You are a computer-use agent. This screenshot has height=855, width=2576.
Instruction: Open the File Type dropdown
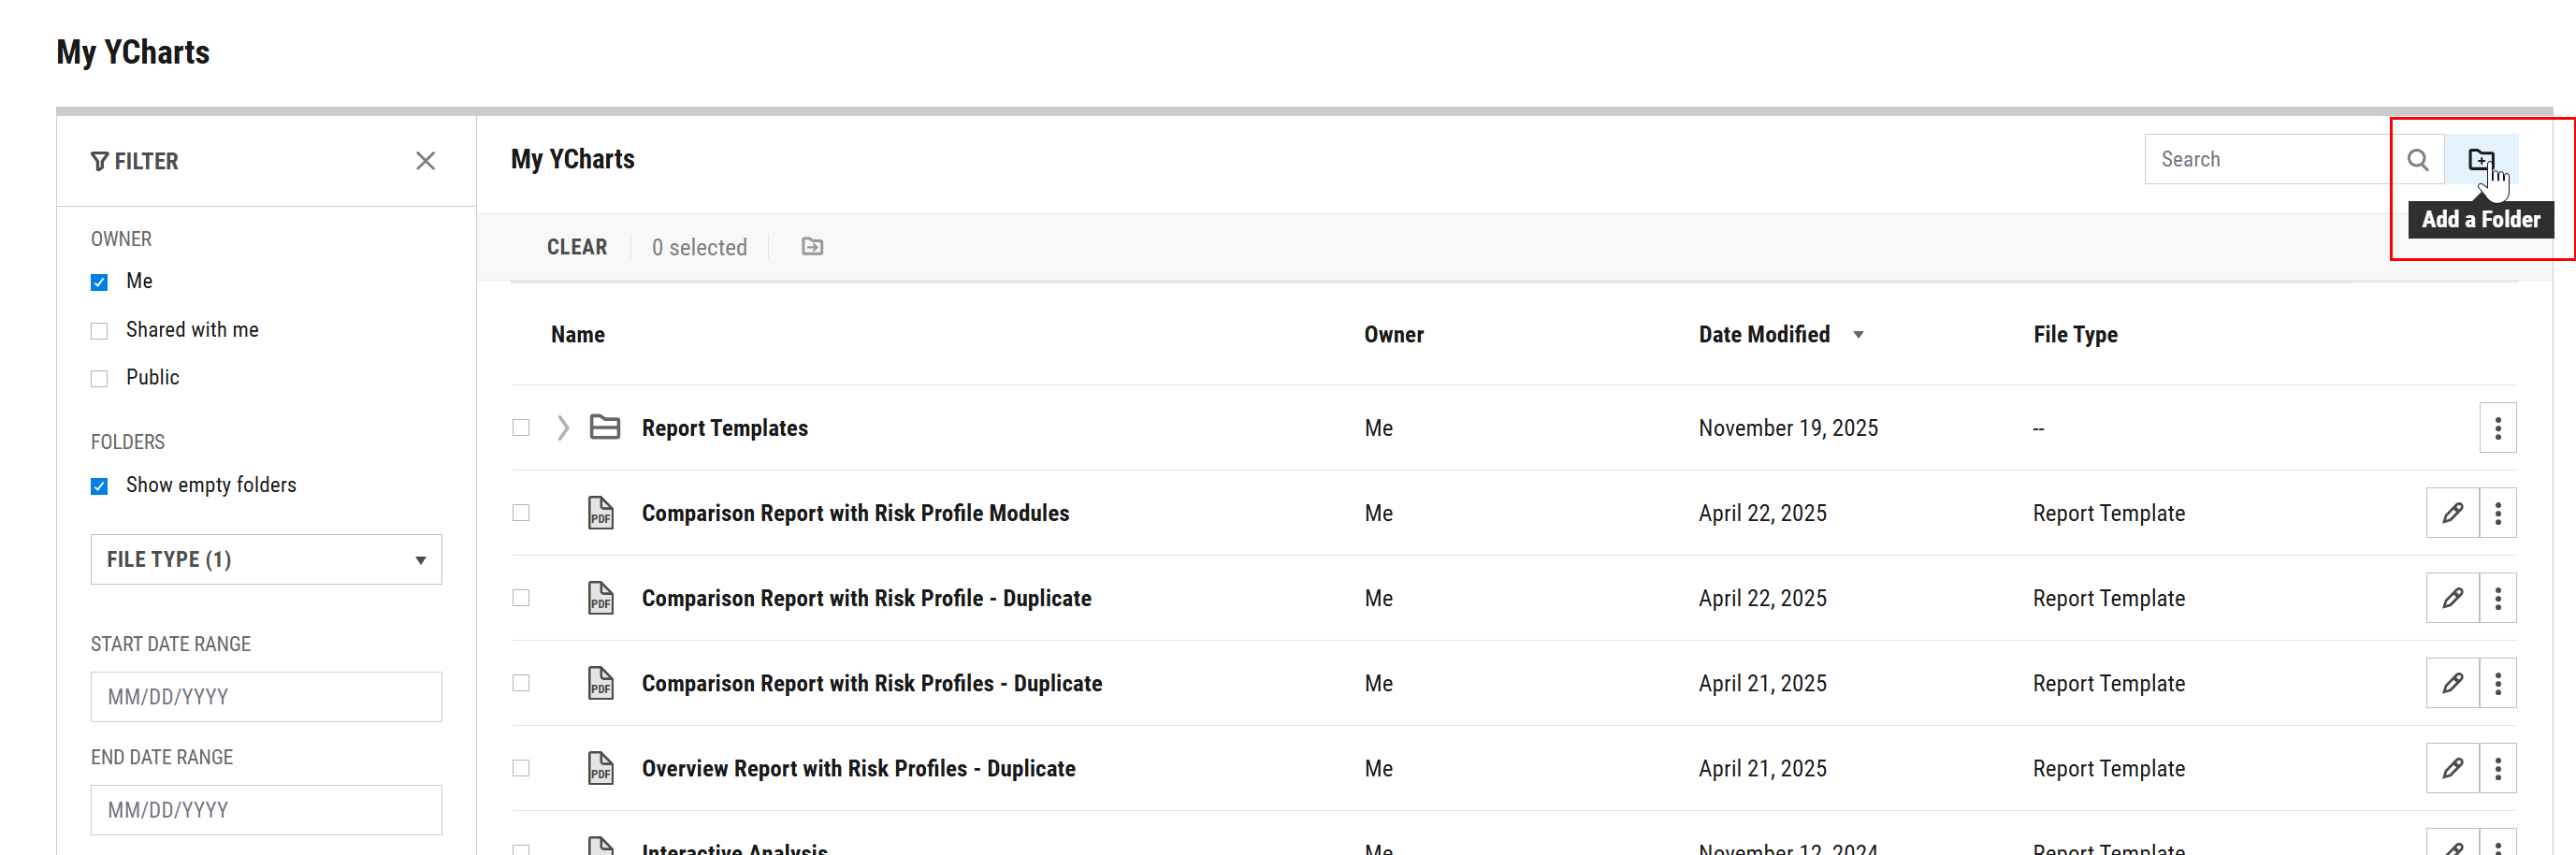266,560
